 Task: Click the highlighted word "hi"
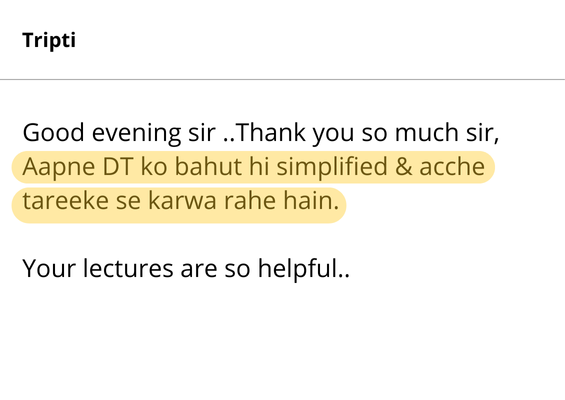259,166
